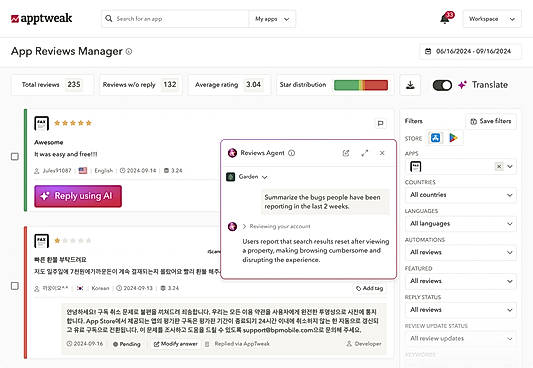Viewport: 533px width, 368px height.
Task: Click the Korean flag on the review
Action: click(x=80, y=288)
